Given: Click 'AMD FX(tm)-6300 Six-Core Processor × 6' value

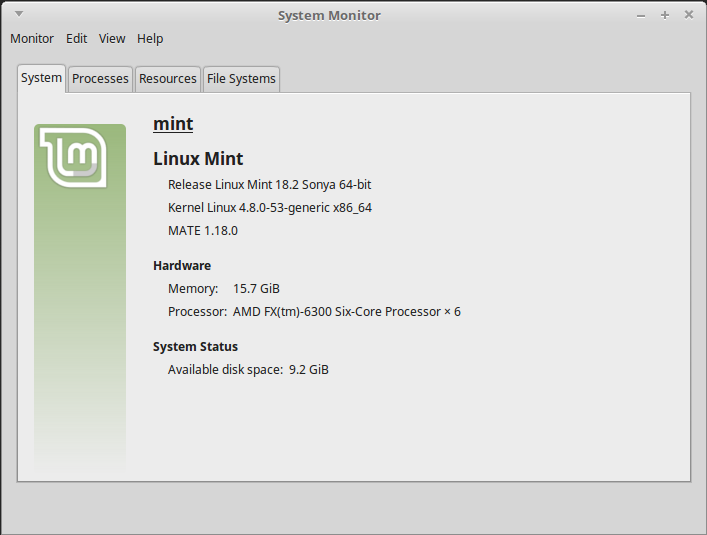Looking at the screenshot, I should tap(347, 311).
